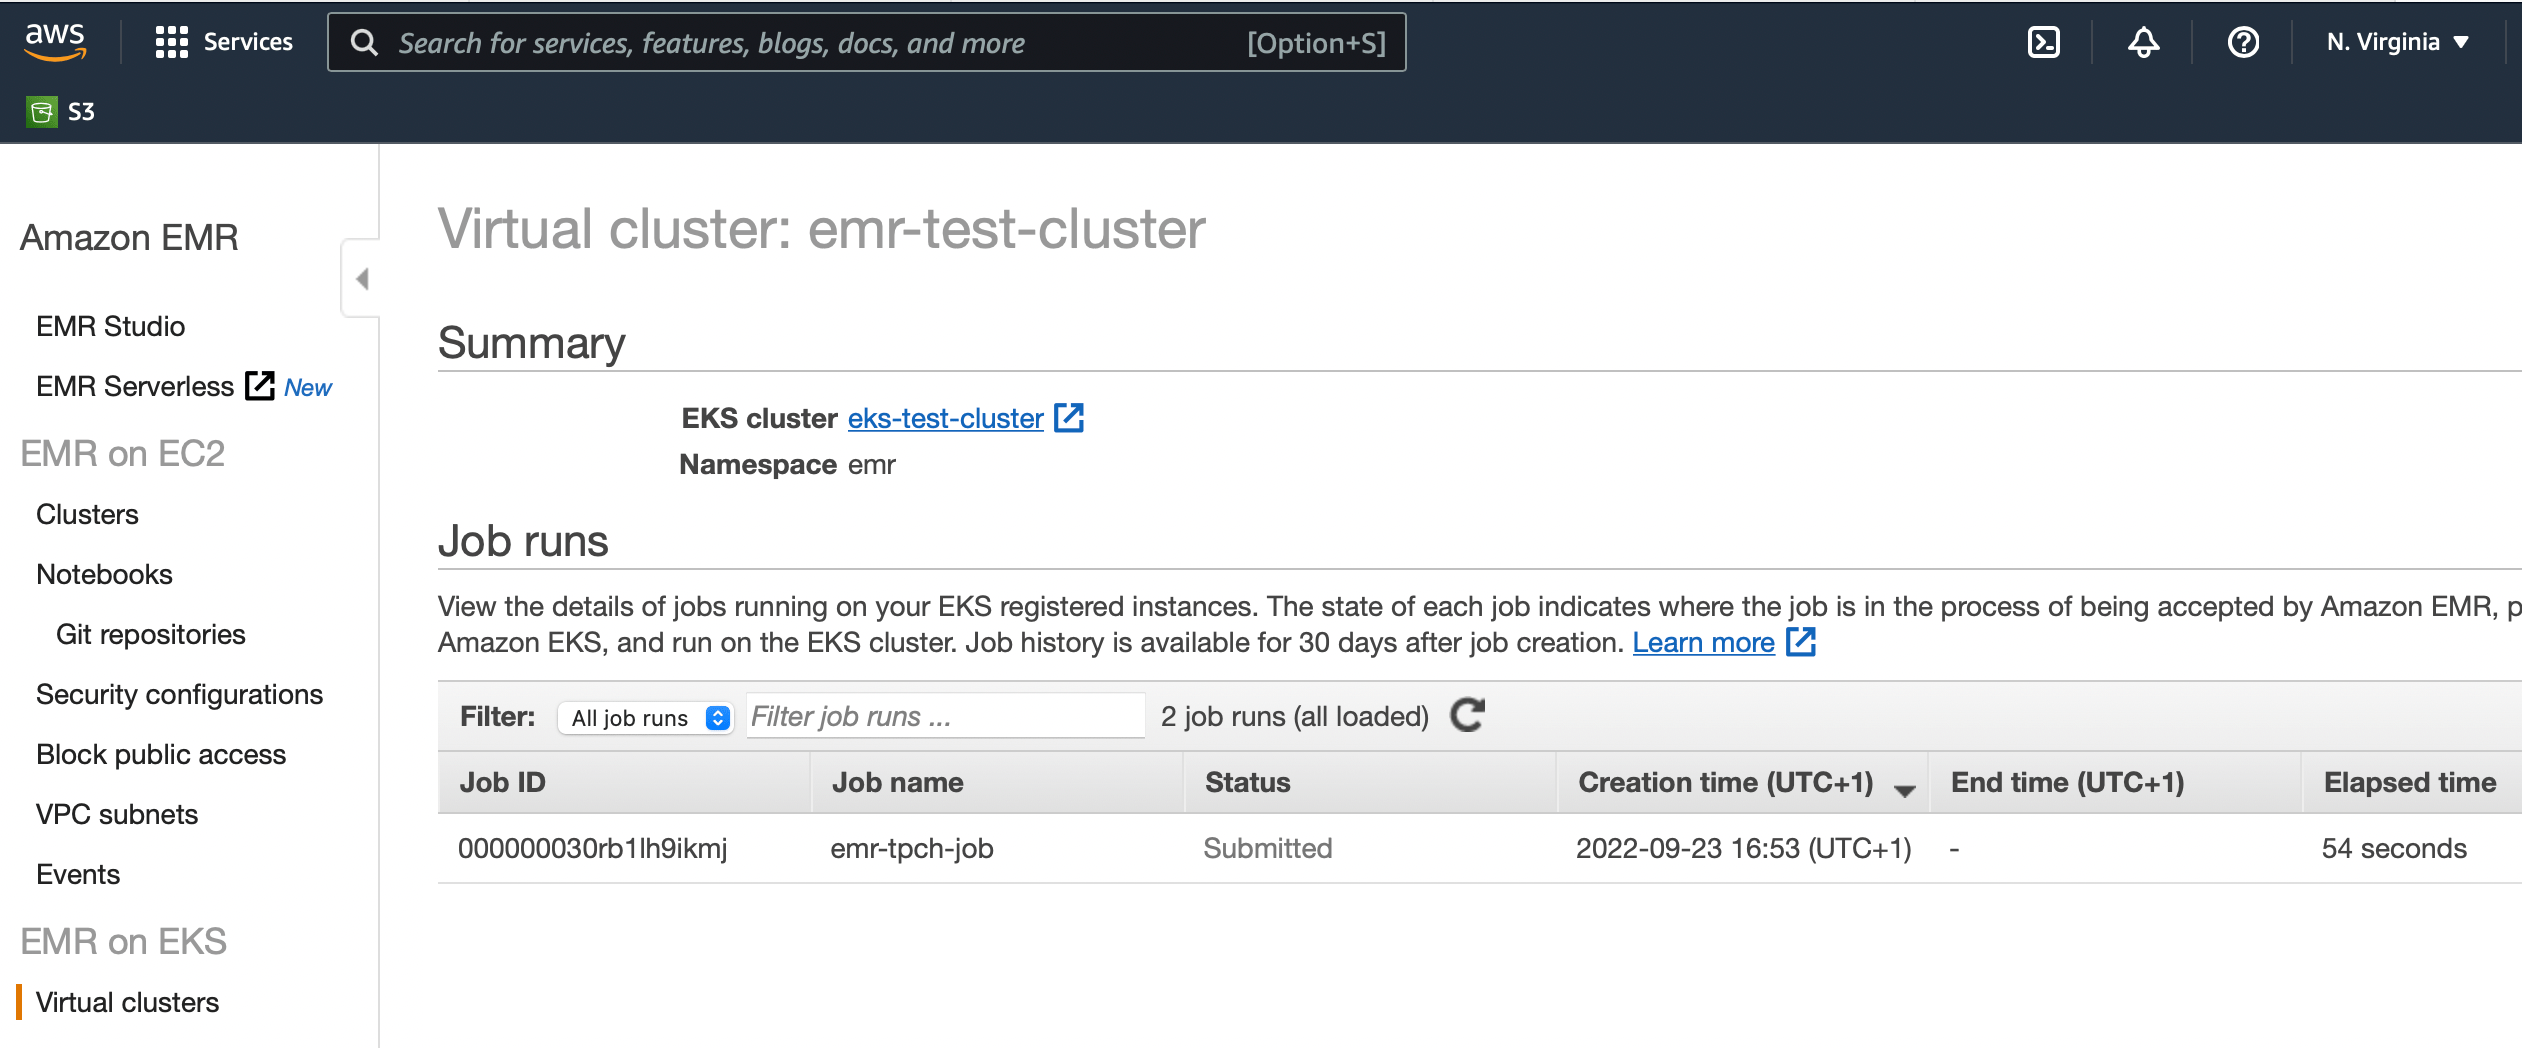Image resolution: width=2522 pixels, height=1048 pixels.
Task: Open the help question mark icon
Action: click(x=2243, y=42)
